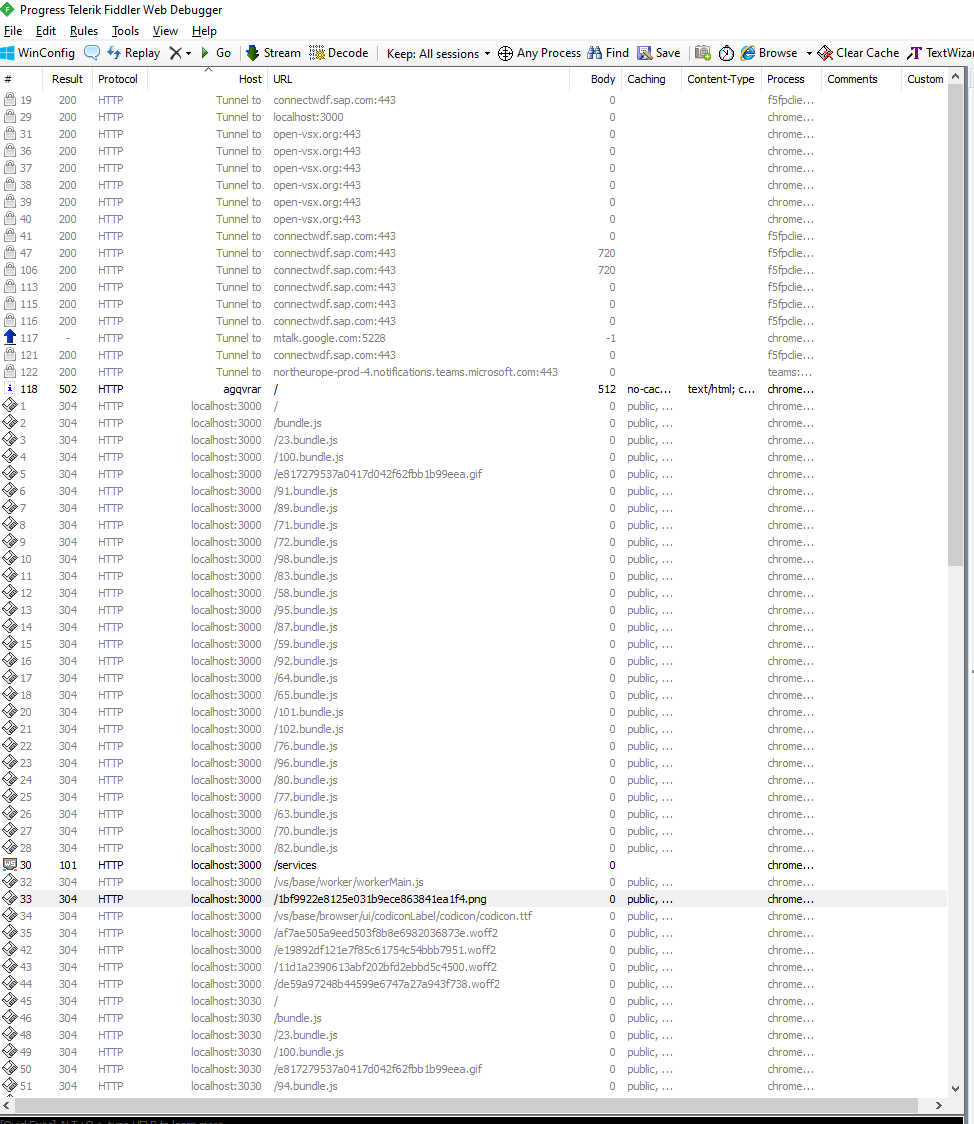Expand the Browse browser selection dropdown
Viewport: 974px width, 1124px height.
pos(807,52)
